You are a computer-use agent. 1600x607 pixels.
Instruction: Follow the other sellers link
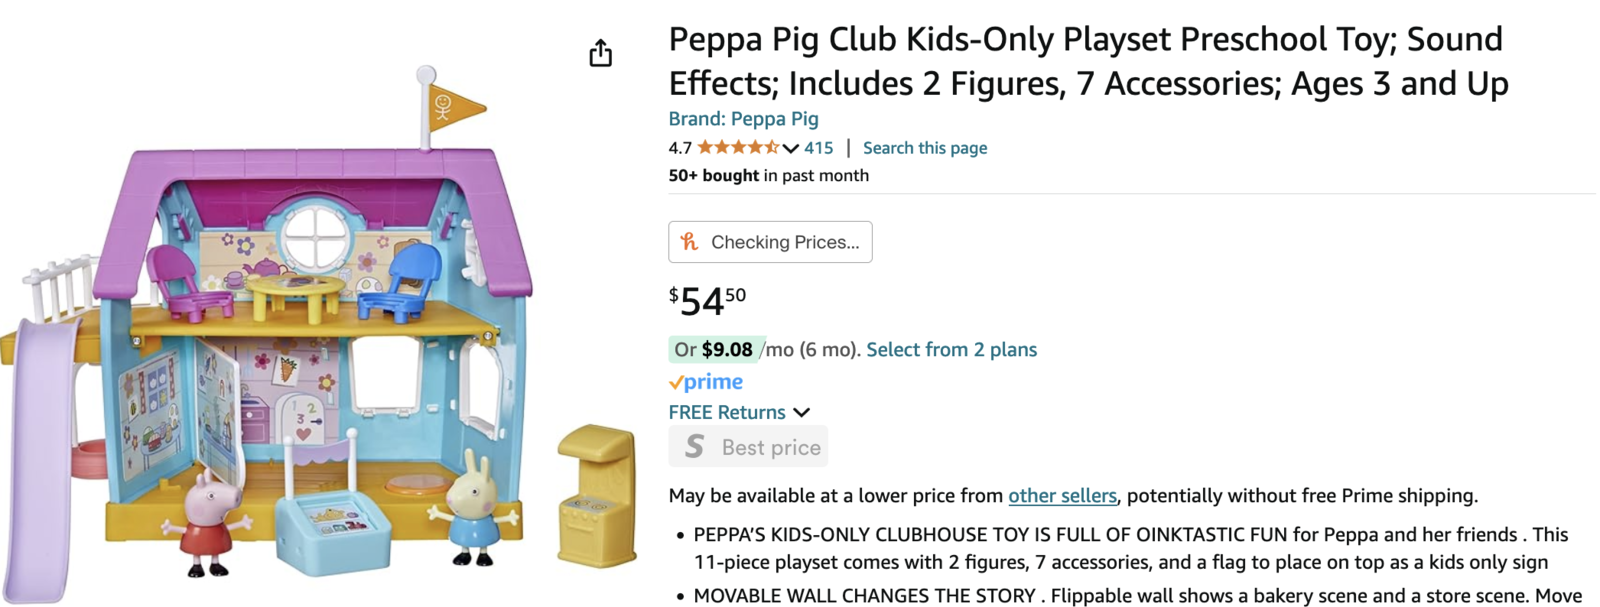tap(1062, 496)
